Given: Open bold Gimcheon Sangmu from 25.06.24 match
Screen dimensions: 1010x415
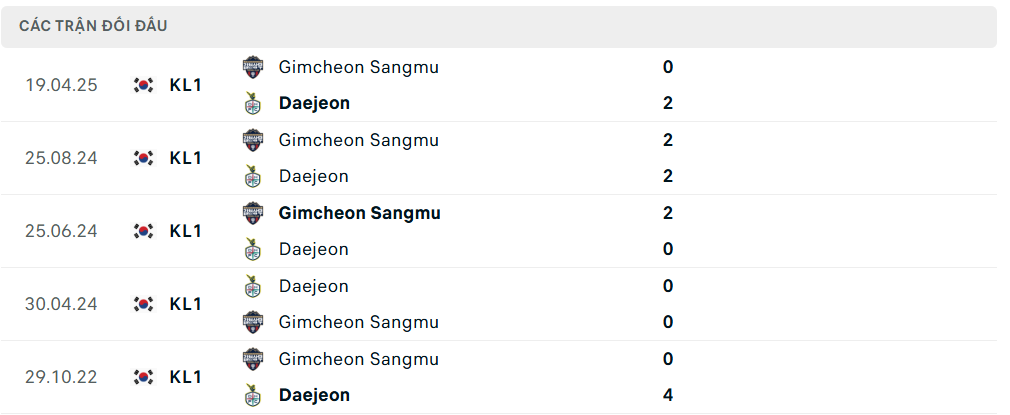Looking at the screenshot, I should tap(359, 213).
